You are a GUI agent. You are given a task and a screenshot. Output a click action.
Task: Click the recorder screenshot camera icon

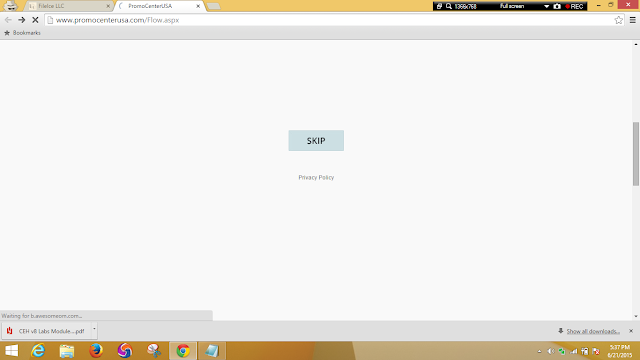click(557, 6)
